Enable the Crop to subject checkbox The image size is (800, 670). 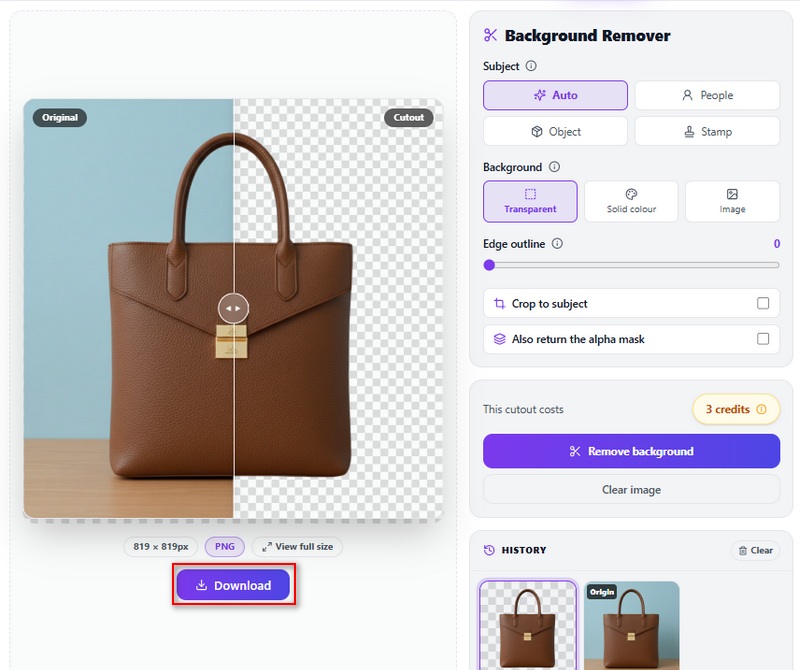coord(763,303)
